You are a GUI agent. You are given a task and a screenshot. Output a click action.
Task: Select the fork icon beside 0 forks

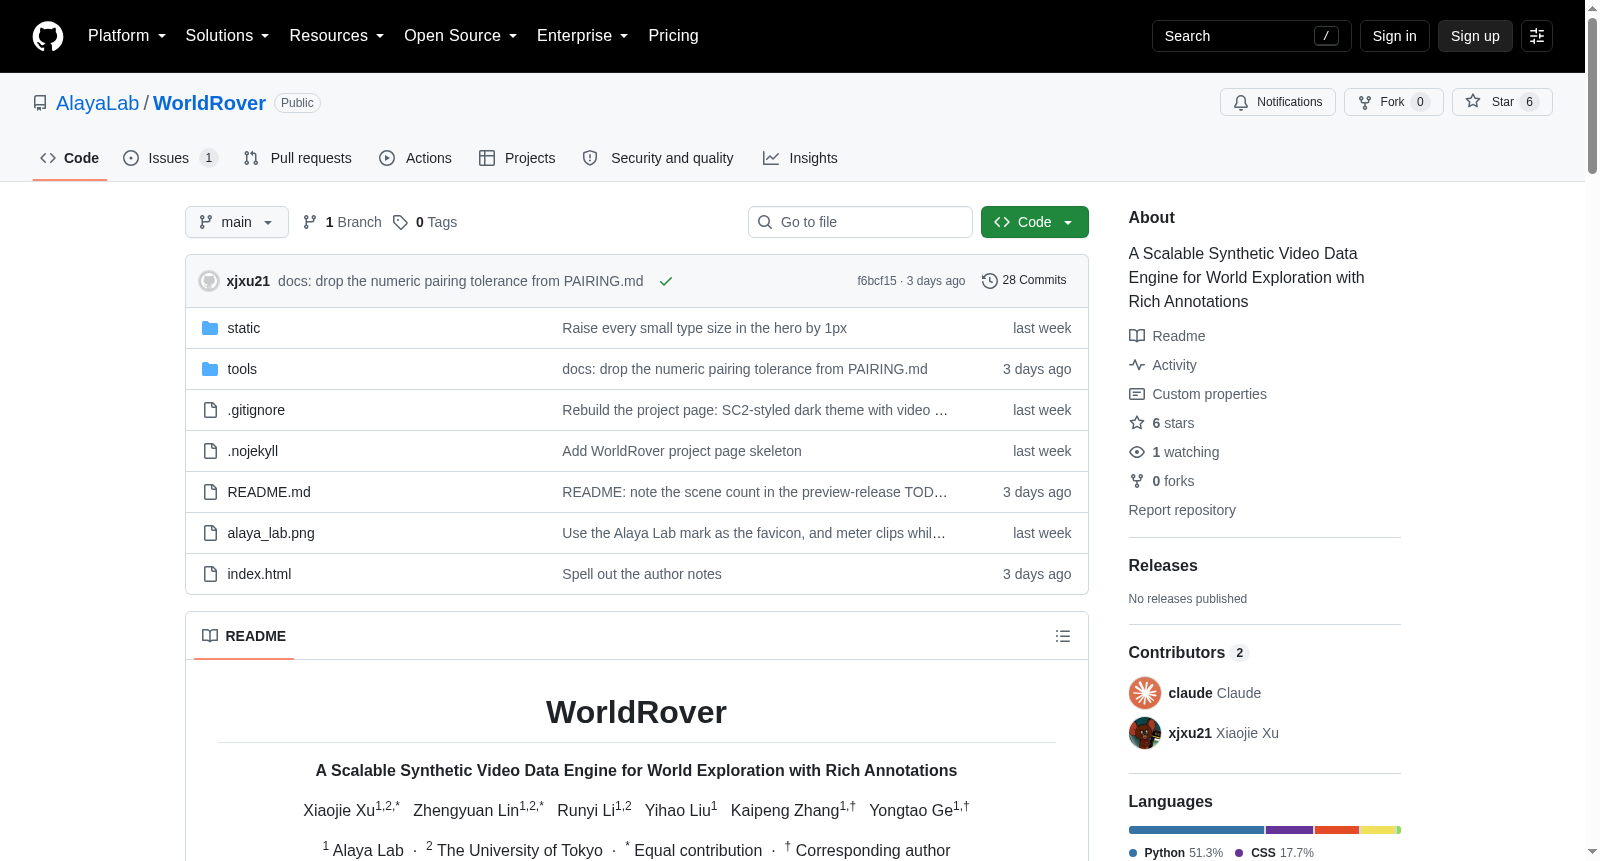[1137, 481]
